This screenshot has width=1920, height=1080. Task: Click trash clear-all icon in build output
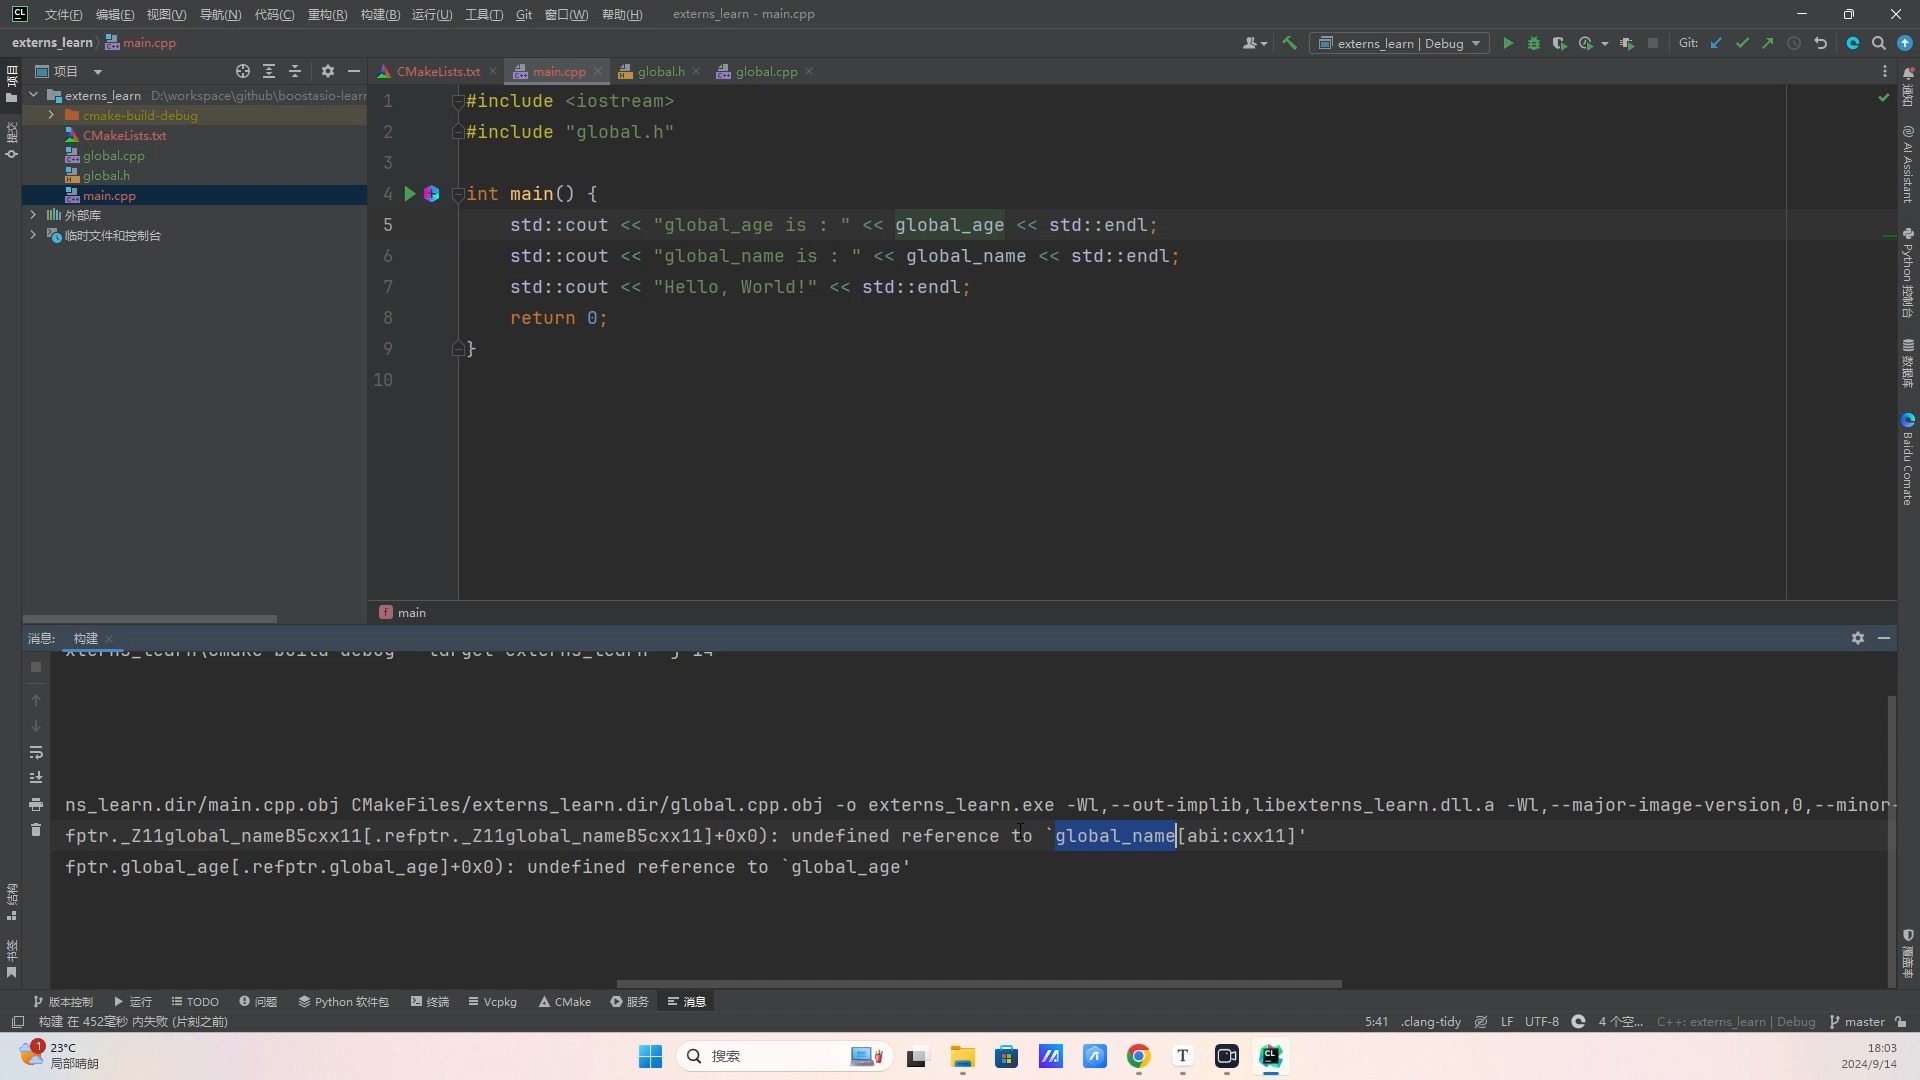tap(36, 830)
